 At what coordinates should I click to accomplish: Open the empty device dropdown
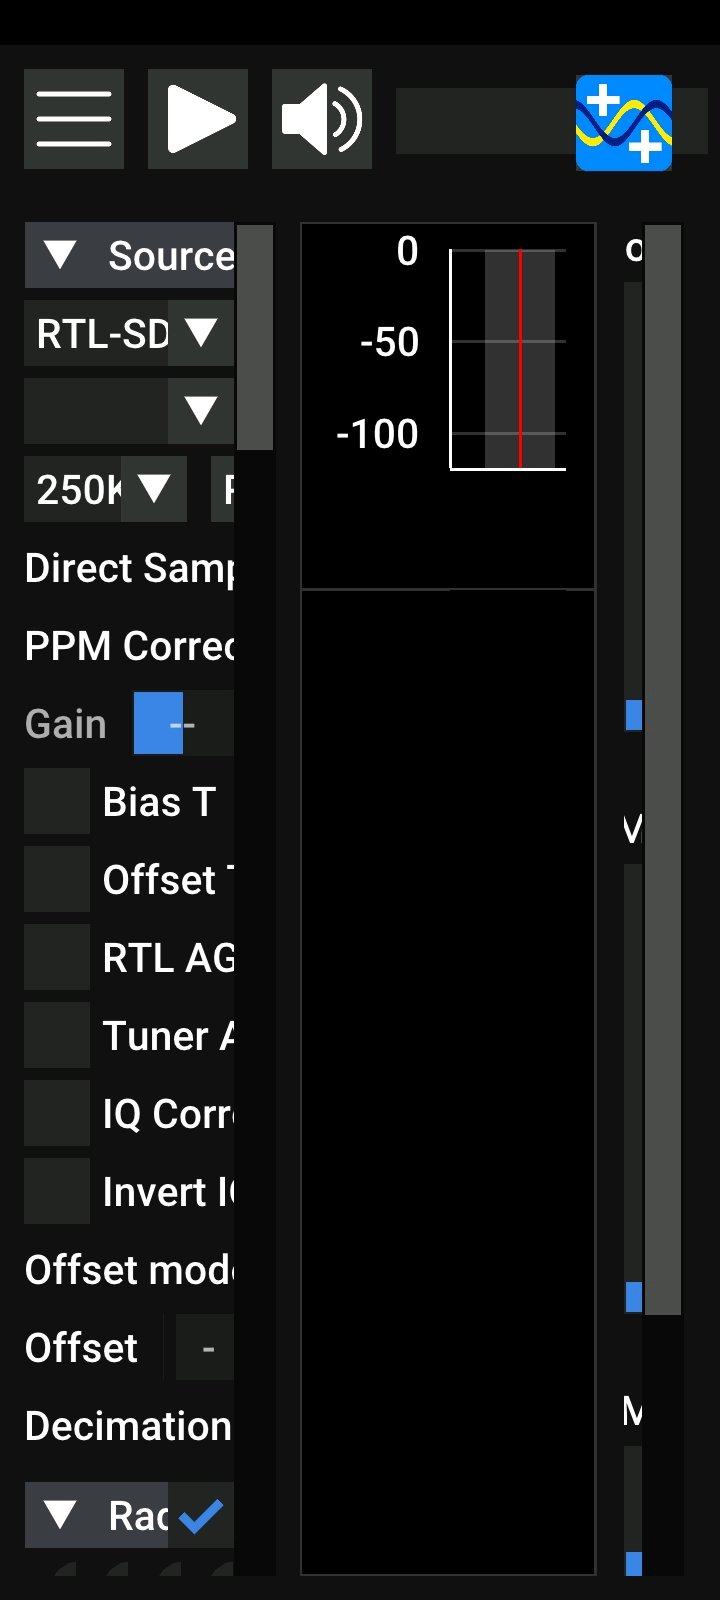point(129,411)
